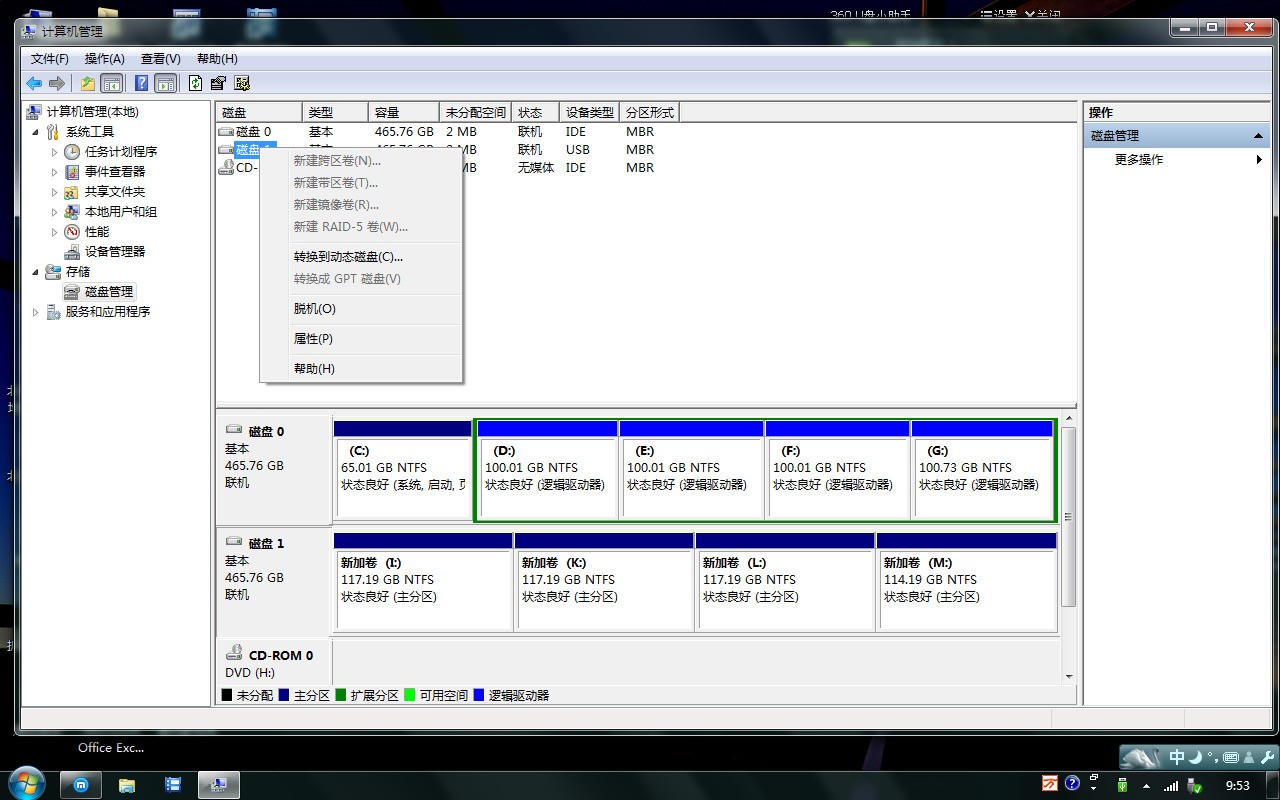This screenshot has height=800, width=1280.
Task: Sort by the 磁盘 column header
Action: click(x=259, y=113)
